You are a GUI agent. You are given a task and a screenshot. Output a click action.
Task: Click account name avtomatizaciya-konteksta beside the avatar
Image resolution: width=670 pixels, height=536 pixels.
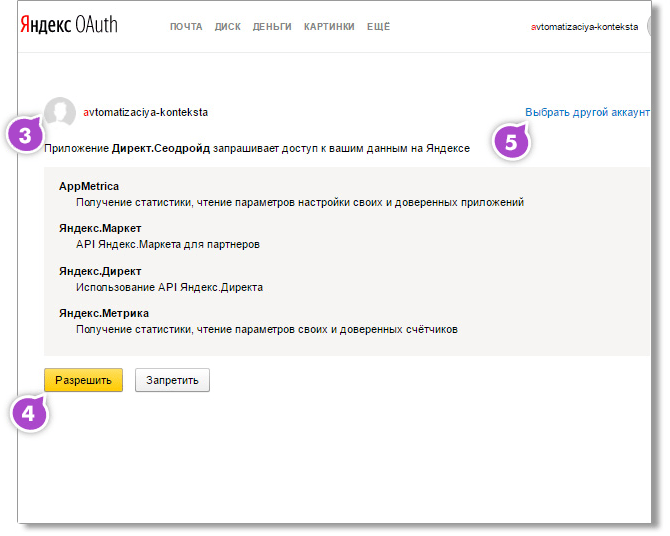coord(145,112)
